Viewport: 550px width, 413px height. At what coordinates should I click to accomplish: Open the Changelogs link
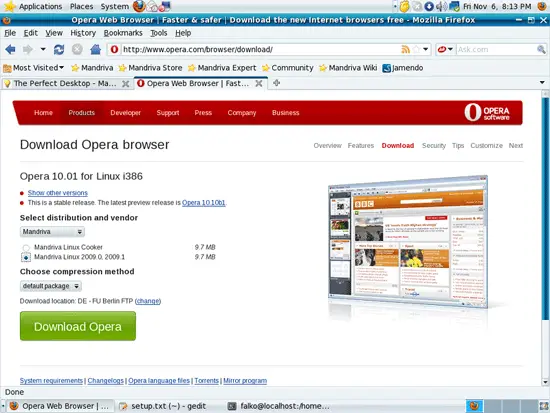(x=106, y=381)
